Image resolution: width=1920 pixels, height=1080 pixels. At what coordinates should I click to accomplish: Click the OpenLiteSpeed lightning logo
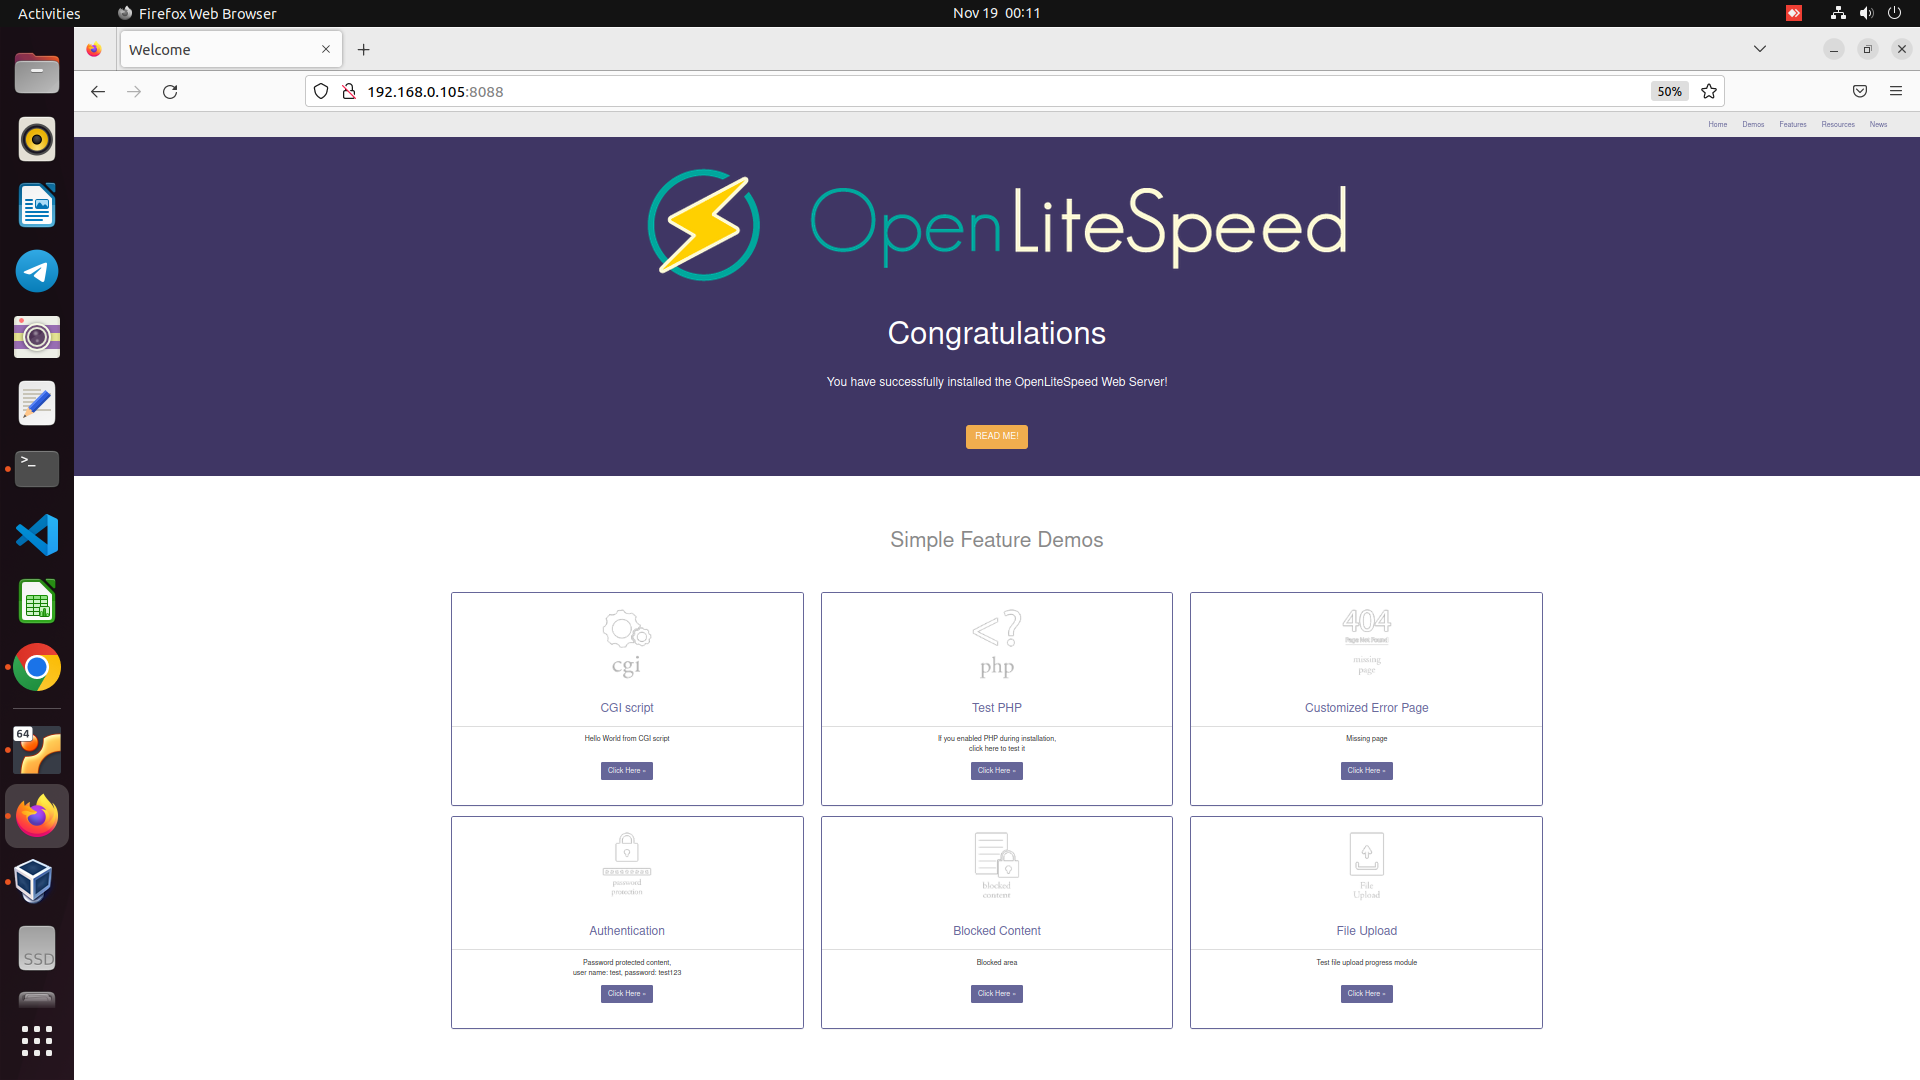[704, 225]
